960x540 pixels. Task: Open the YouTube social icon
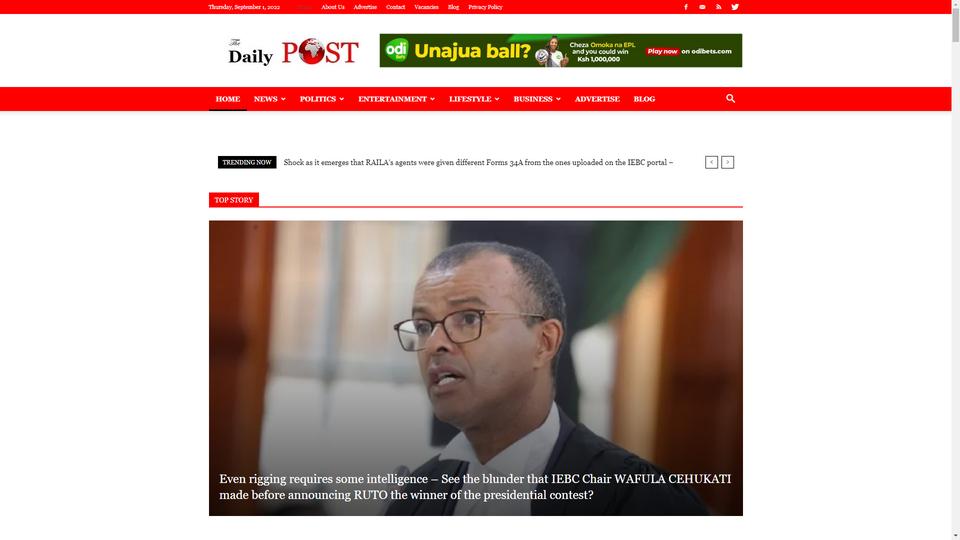tap(702, 7)
